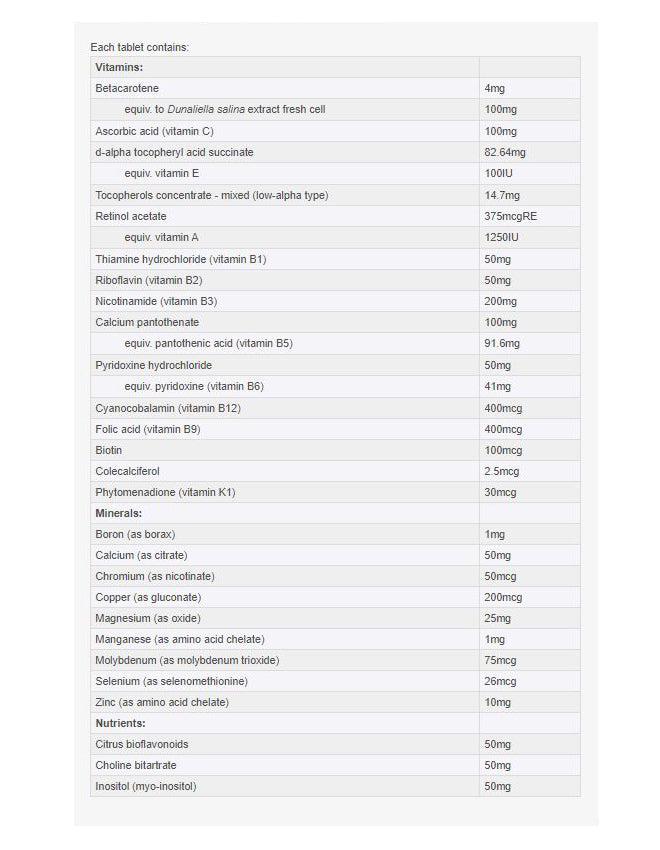Click the Selenium (as selenomethionine) row
Screen dimensions: 660x850
pos(171,681)
